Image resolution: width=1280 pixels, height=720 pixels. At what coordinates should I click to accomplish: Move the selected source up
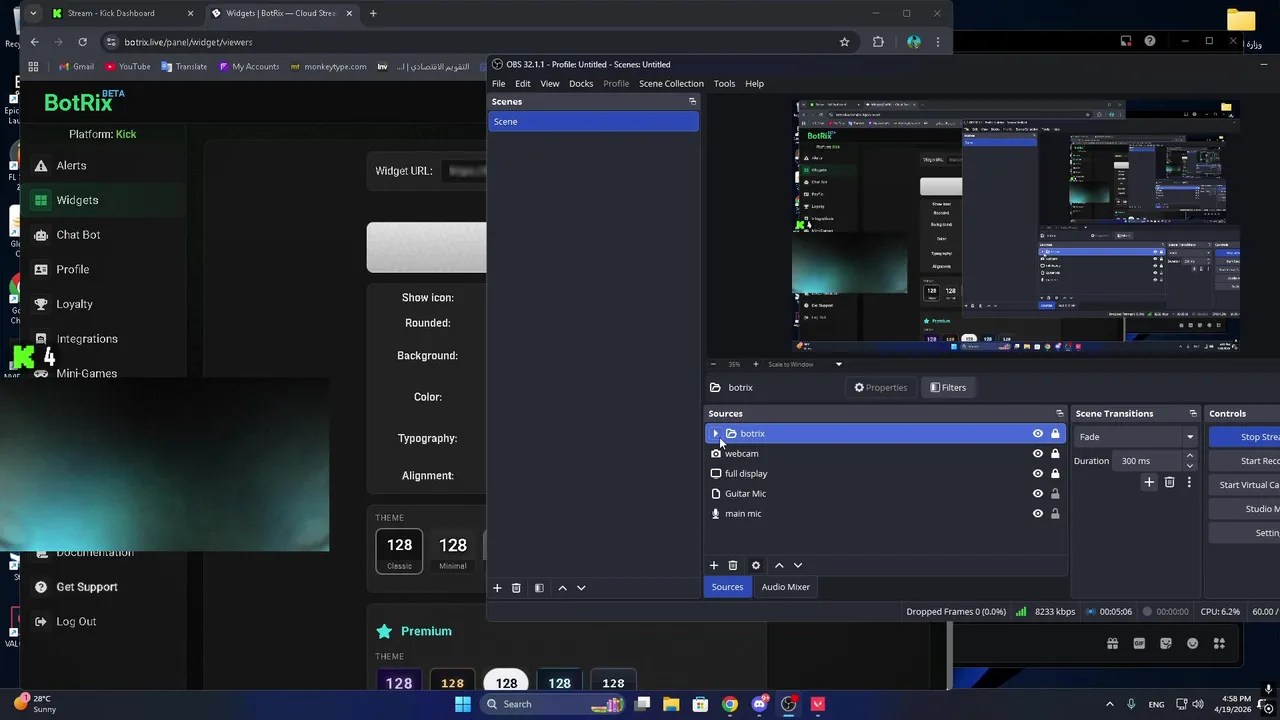click(779, 565)
